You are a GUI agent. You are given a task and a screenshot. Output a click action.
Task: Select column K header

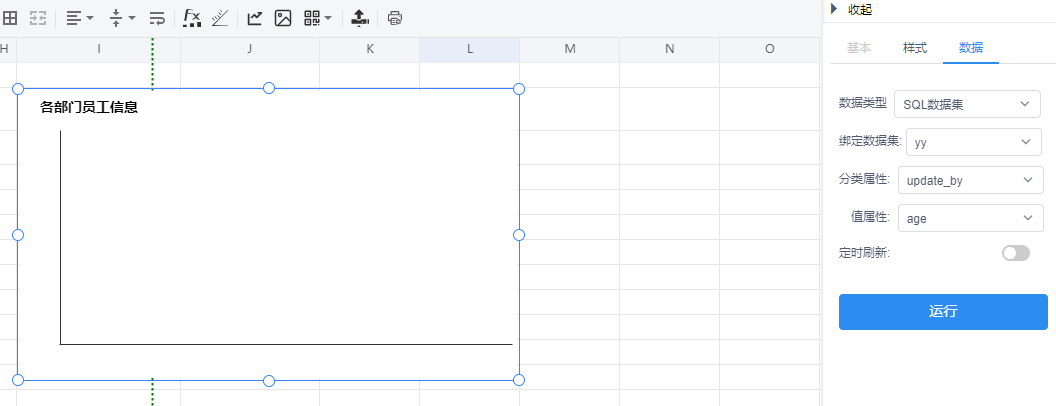(370, 49)
